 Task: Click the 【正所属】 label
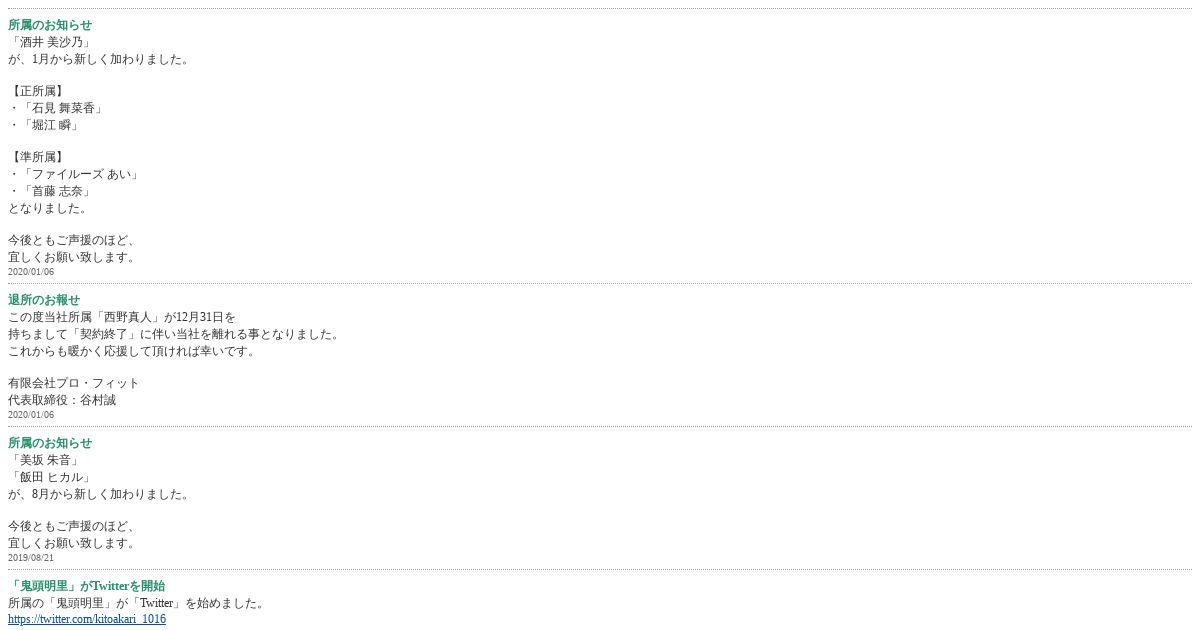[x=38, y=91]
